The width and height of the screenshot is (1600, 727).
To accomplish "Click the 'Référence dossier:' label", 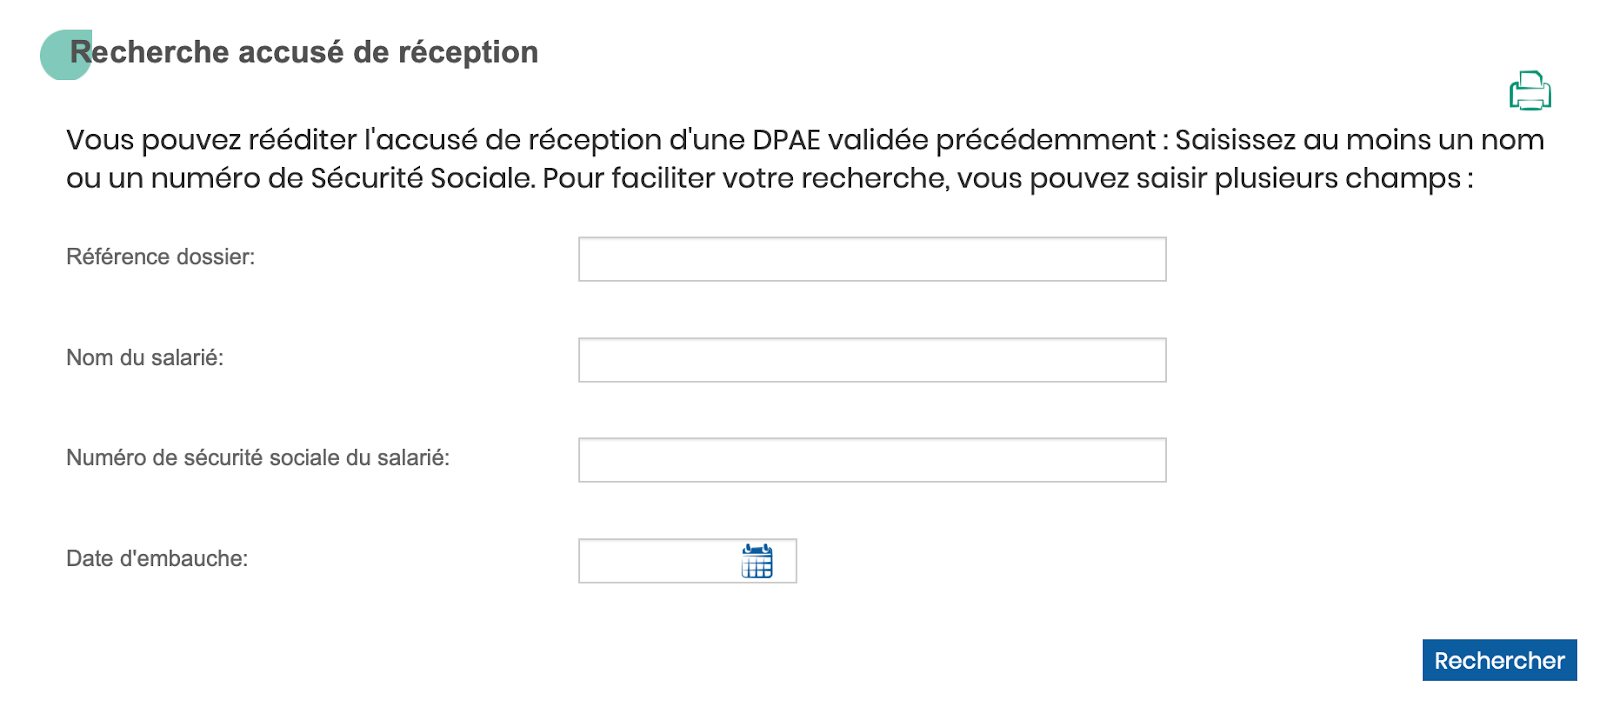I will (x=161, y=257).
